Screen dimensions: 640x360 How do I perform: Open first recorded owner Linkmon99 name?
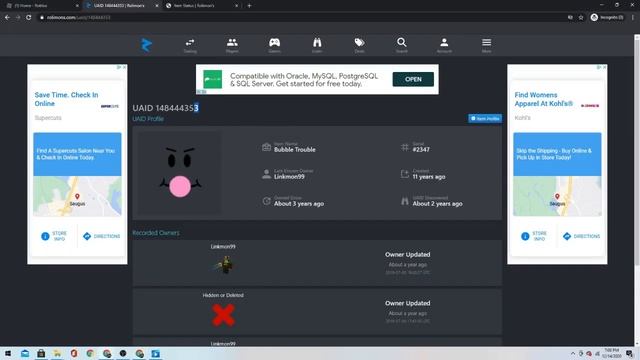click(223, 247)
